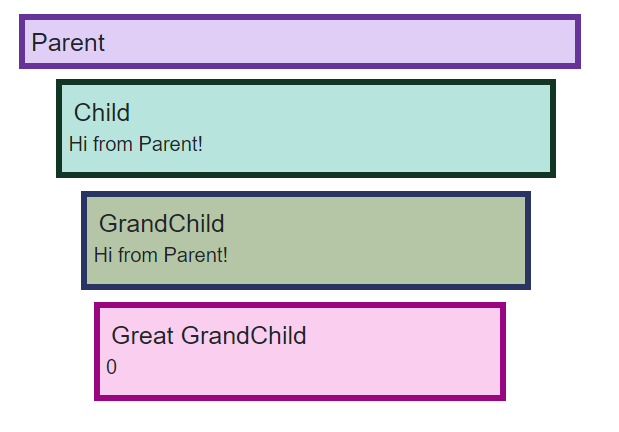This screenshot has width=619, height=432.
Task: Click the magenta top border of Great GrandChild box
Action: coord(300,306)
